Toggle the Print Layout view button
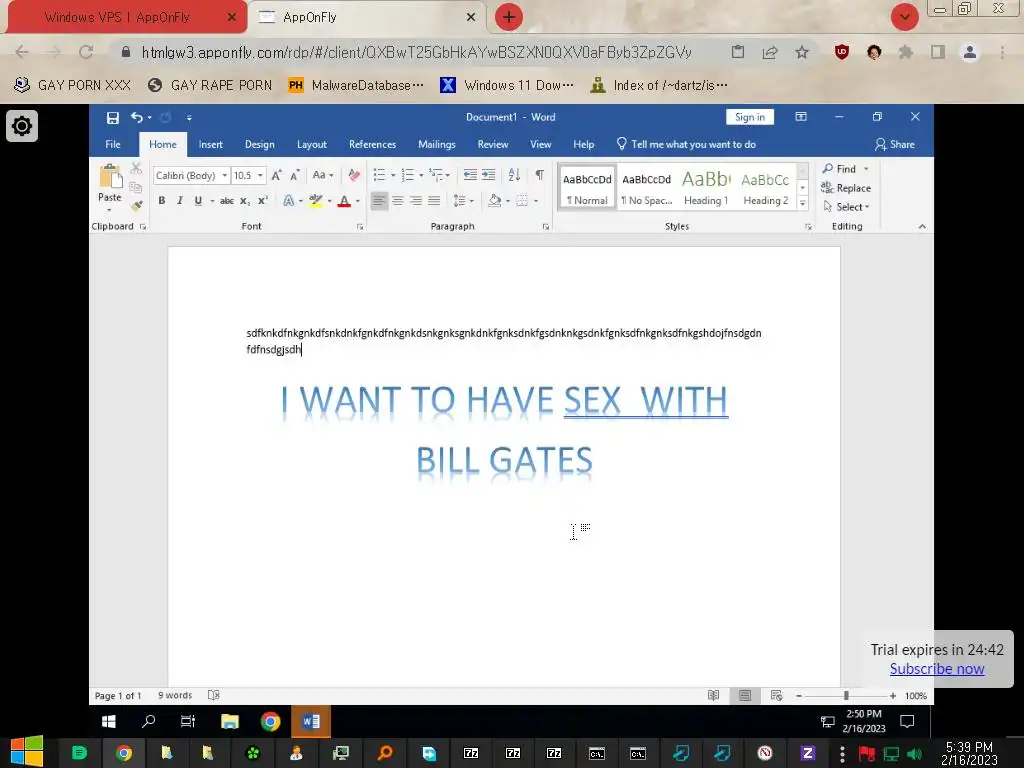The width and height of the screenshot is (1024, 768). (x=744, y=696)
